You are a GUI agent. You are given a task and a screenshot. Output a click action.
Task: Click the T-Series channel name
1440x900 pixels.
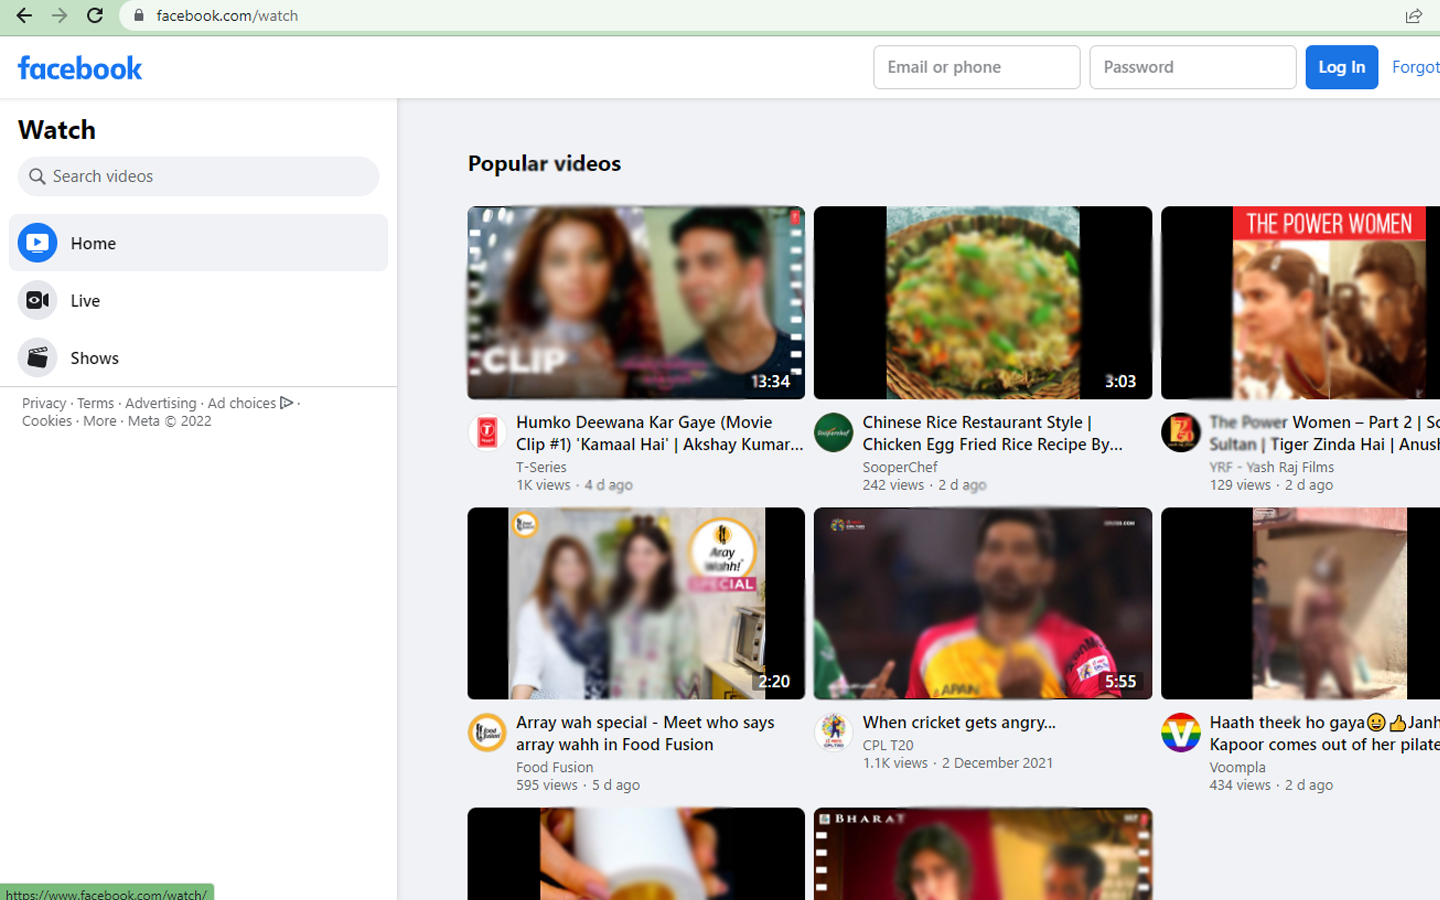(x=541, y=467)
